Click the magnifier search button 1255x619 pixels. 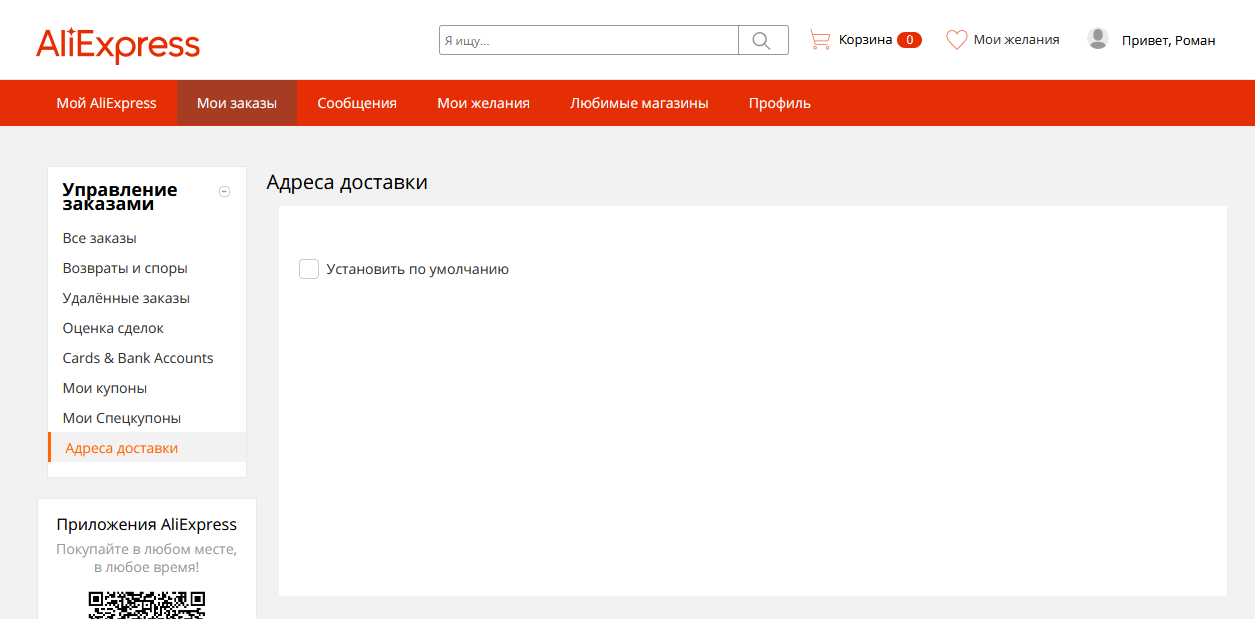tap(763, 40)
